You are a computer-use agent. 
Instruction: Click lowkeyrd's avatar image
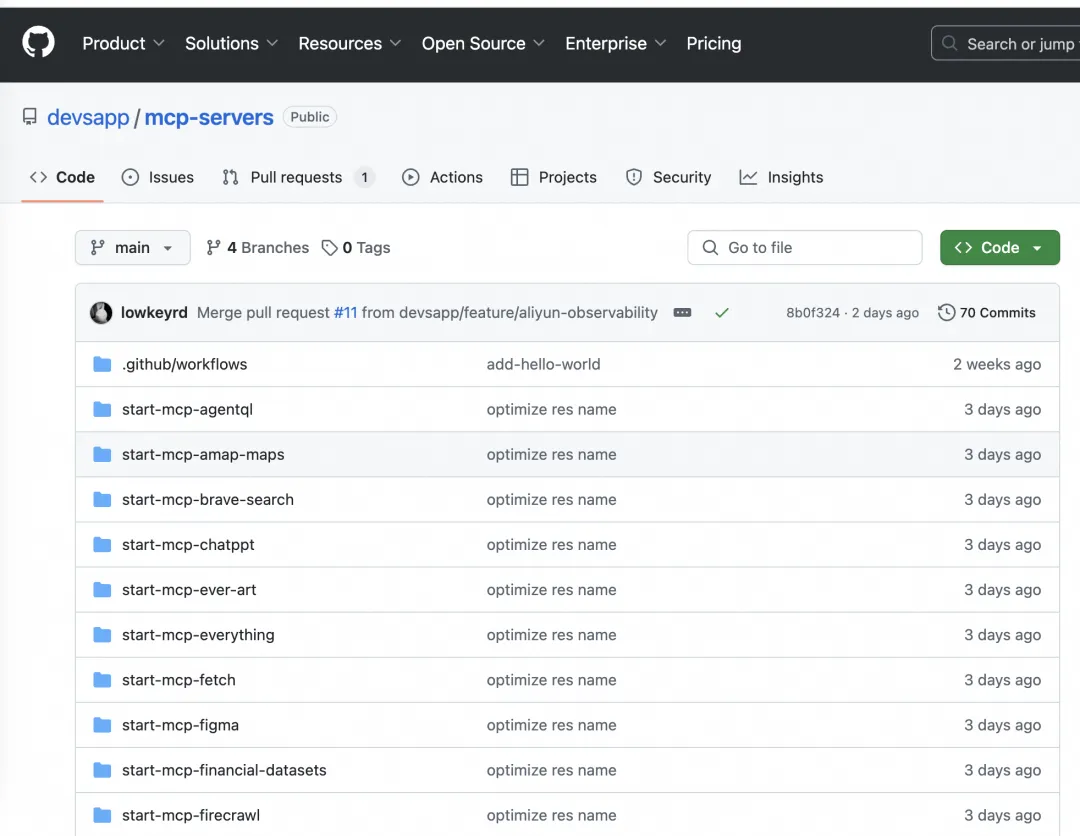[101, 313]
